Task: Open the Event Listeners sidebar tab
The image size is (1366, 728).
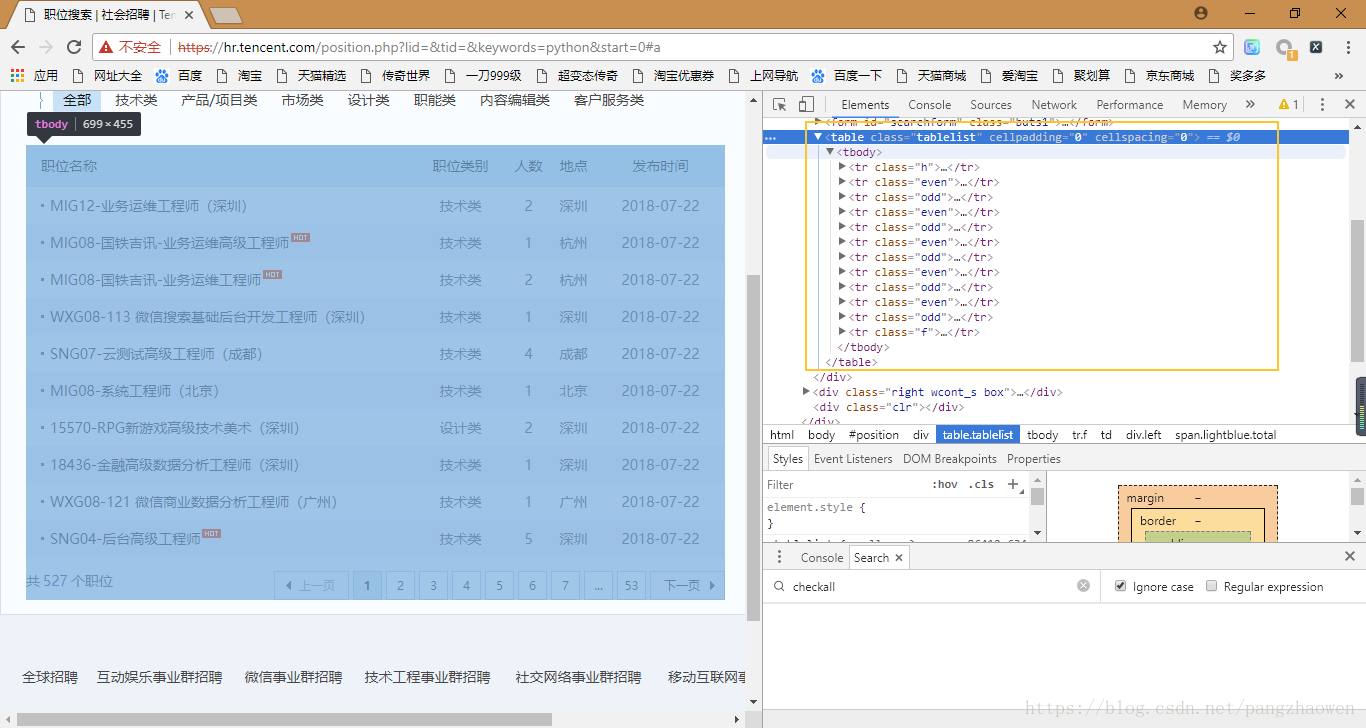Action: 853,459
